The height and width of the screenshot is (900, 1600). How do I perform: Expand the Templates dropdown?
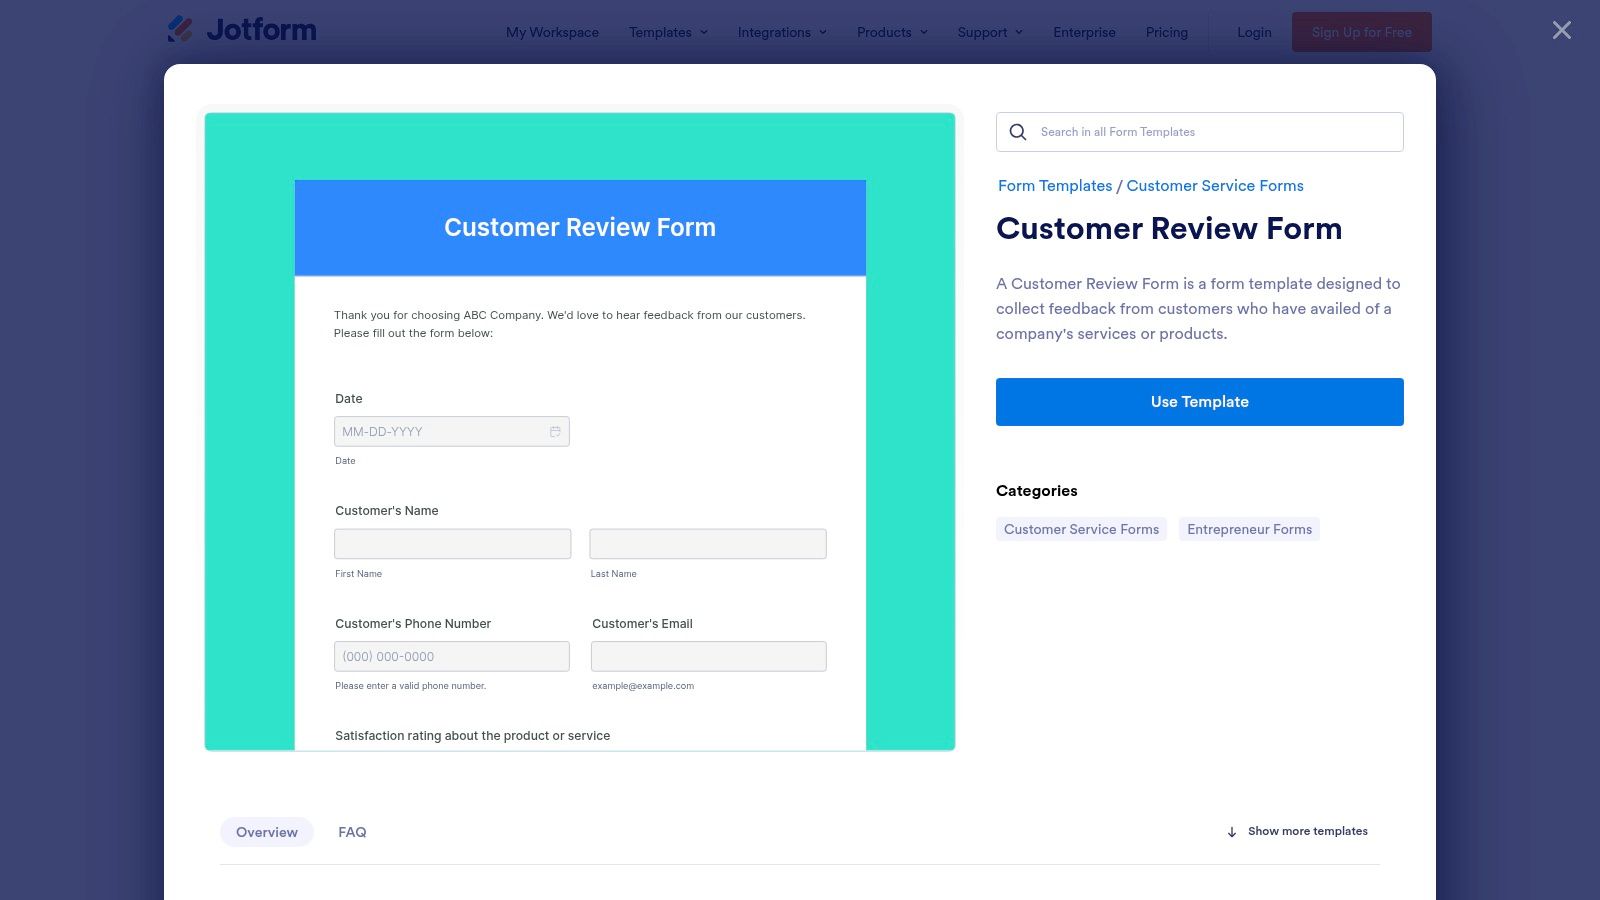(661, 32)
